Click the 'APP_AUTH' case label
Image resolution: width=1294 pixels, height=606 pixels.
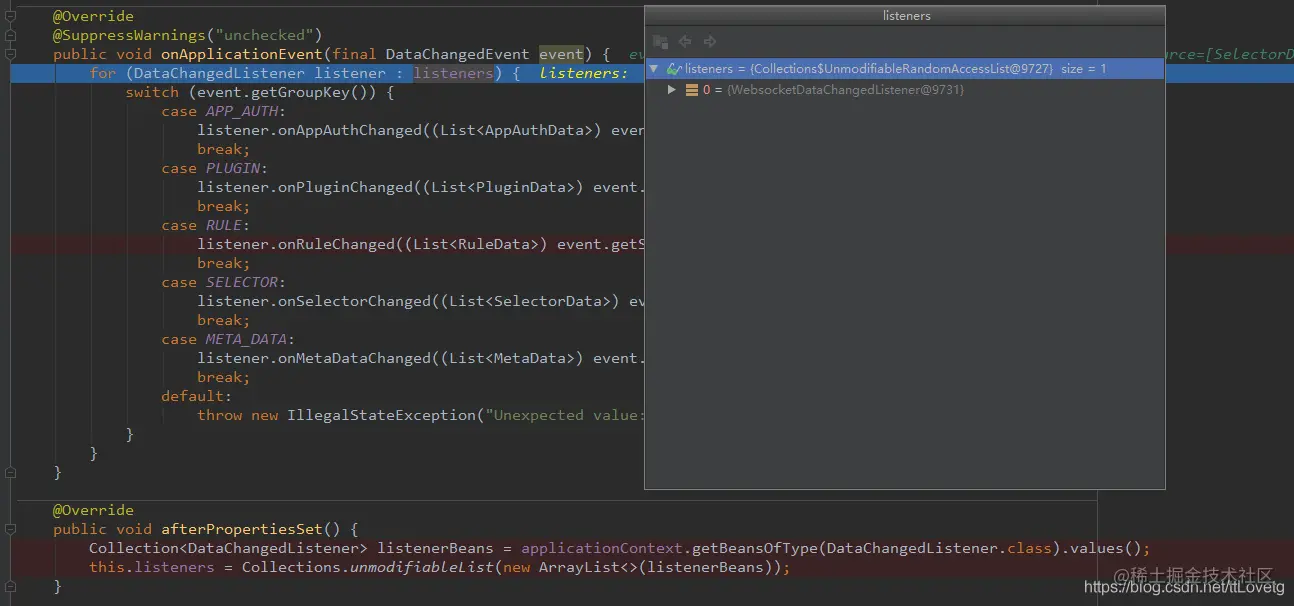(x=242, y=111)
